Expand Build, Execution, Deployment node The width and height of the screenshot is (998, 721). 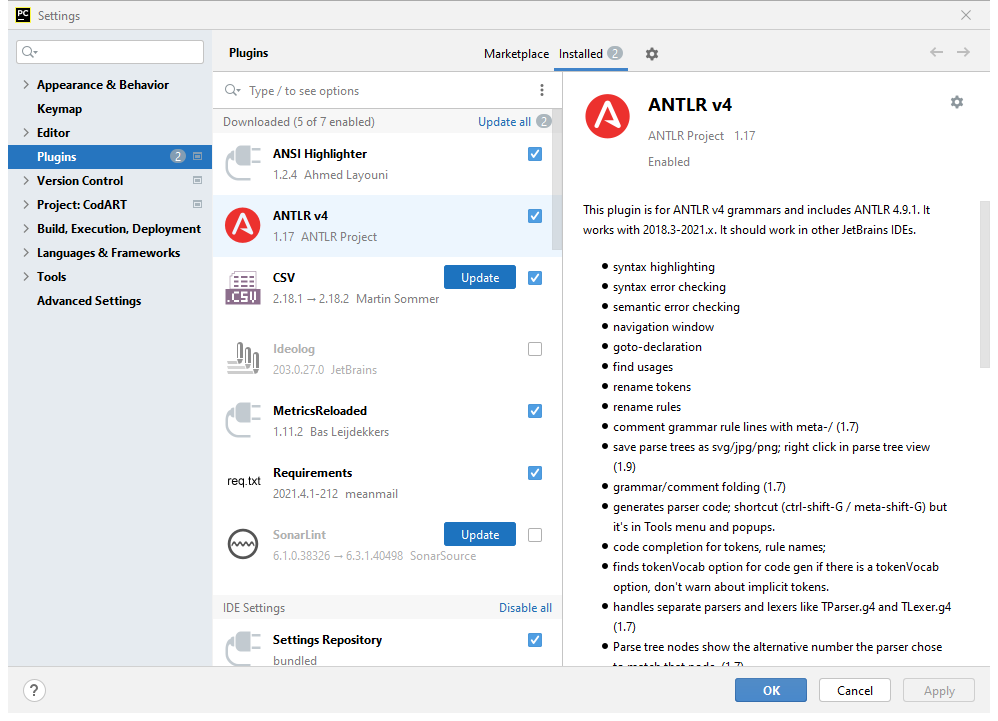tap(25, 228)
